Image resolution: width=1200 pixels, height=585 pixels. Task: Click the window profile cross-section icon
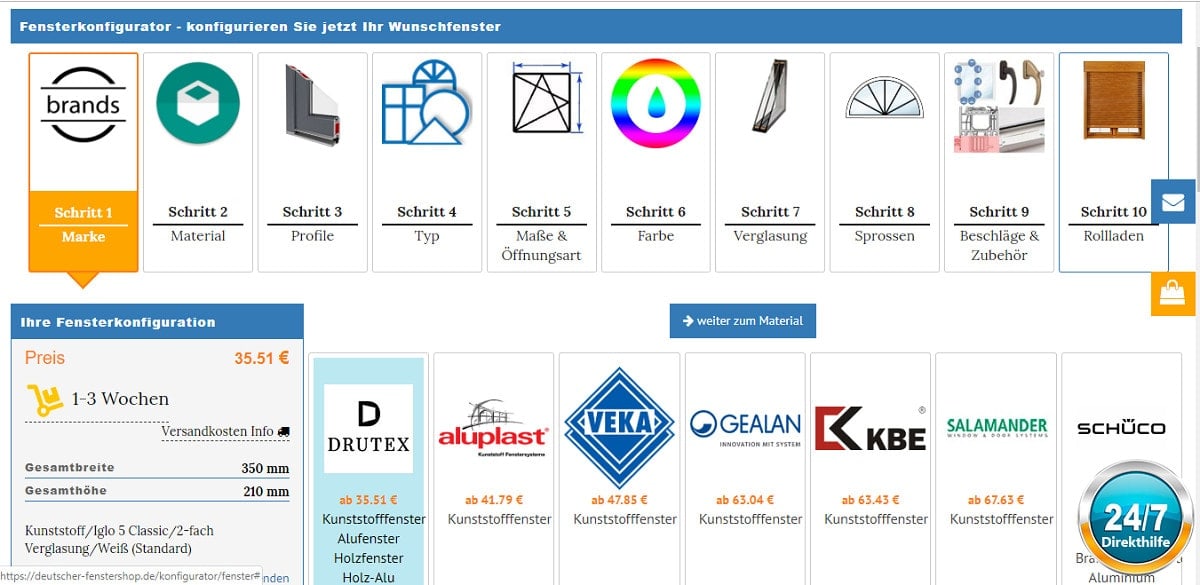point(312,106)
